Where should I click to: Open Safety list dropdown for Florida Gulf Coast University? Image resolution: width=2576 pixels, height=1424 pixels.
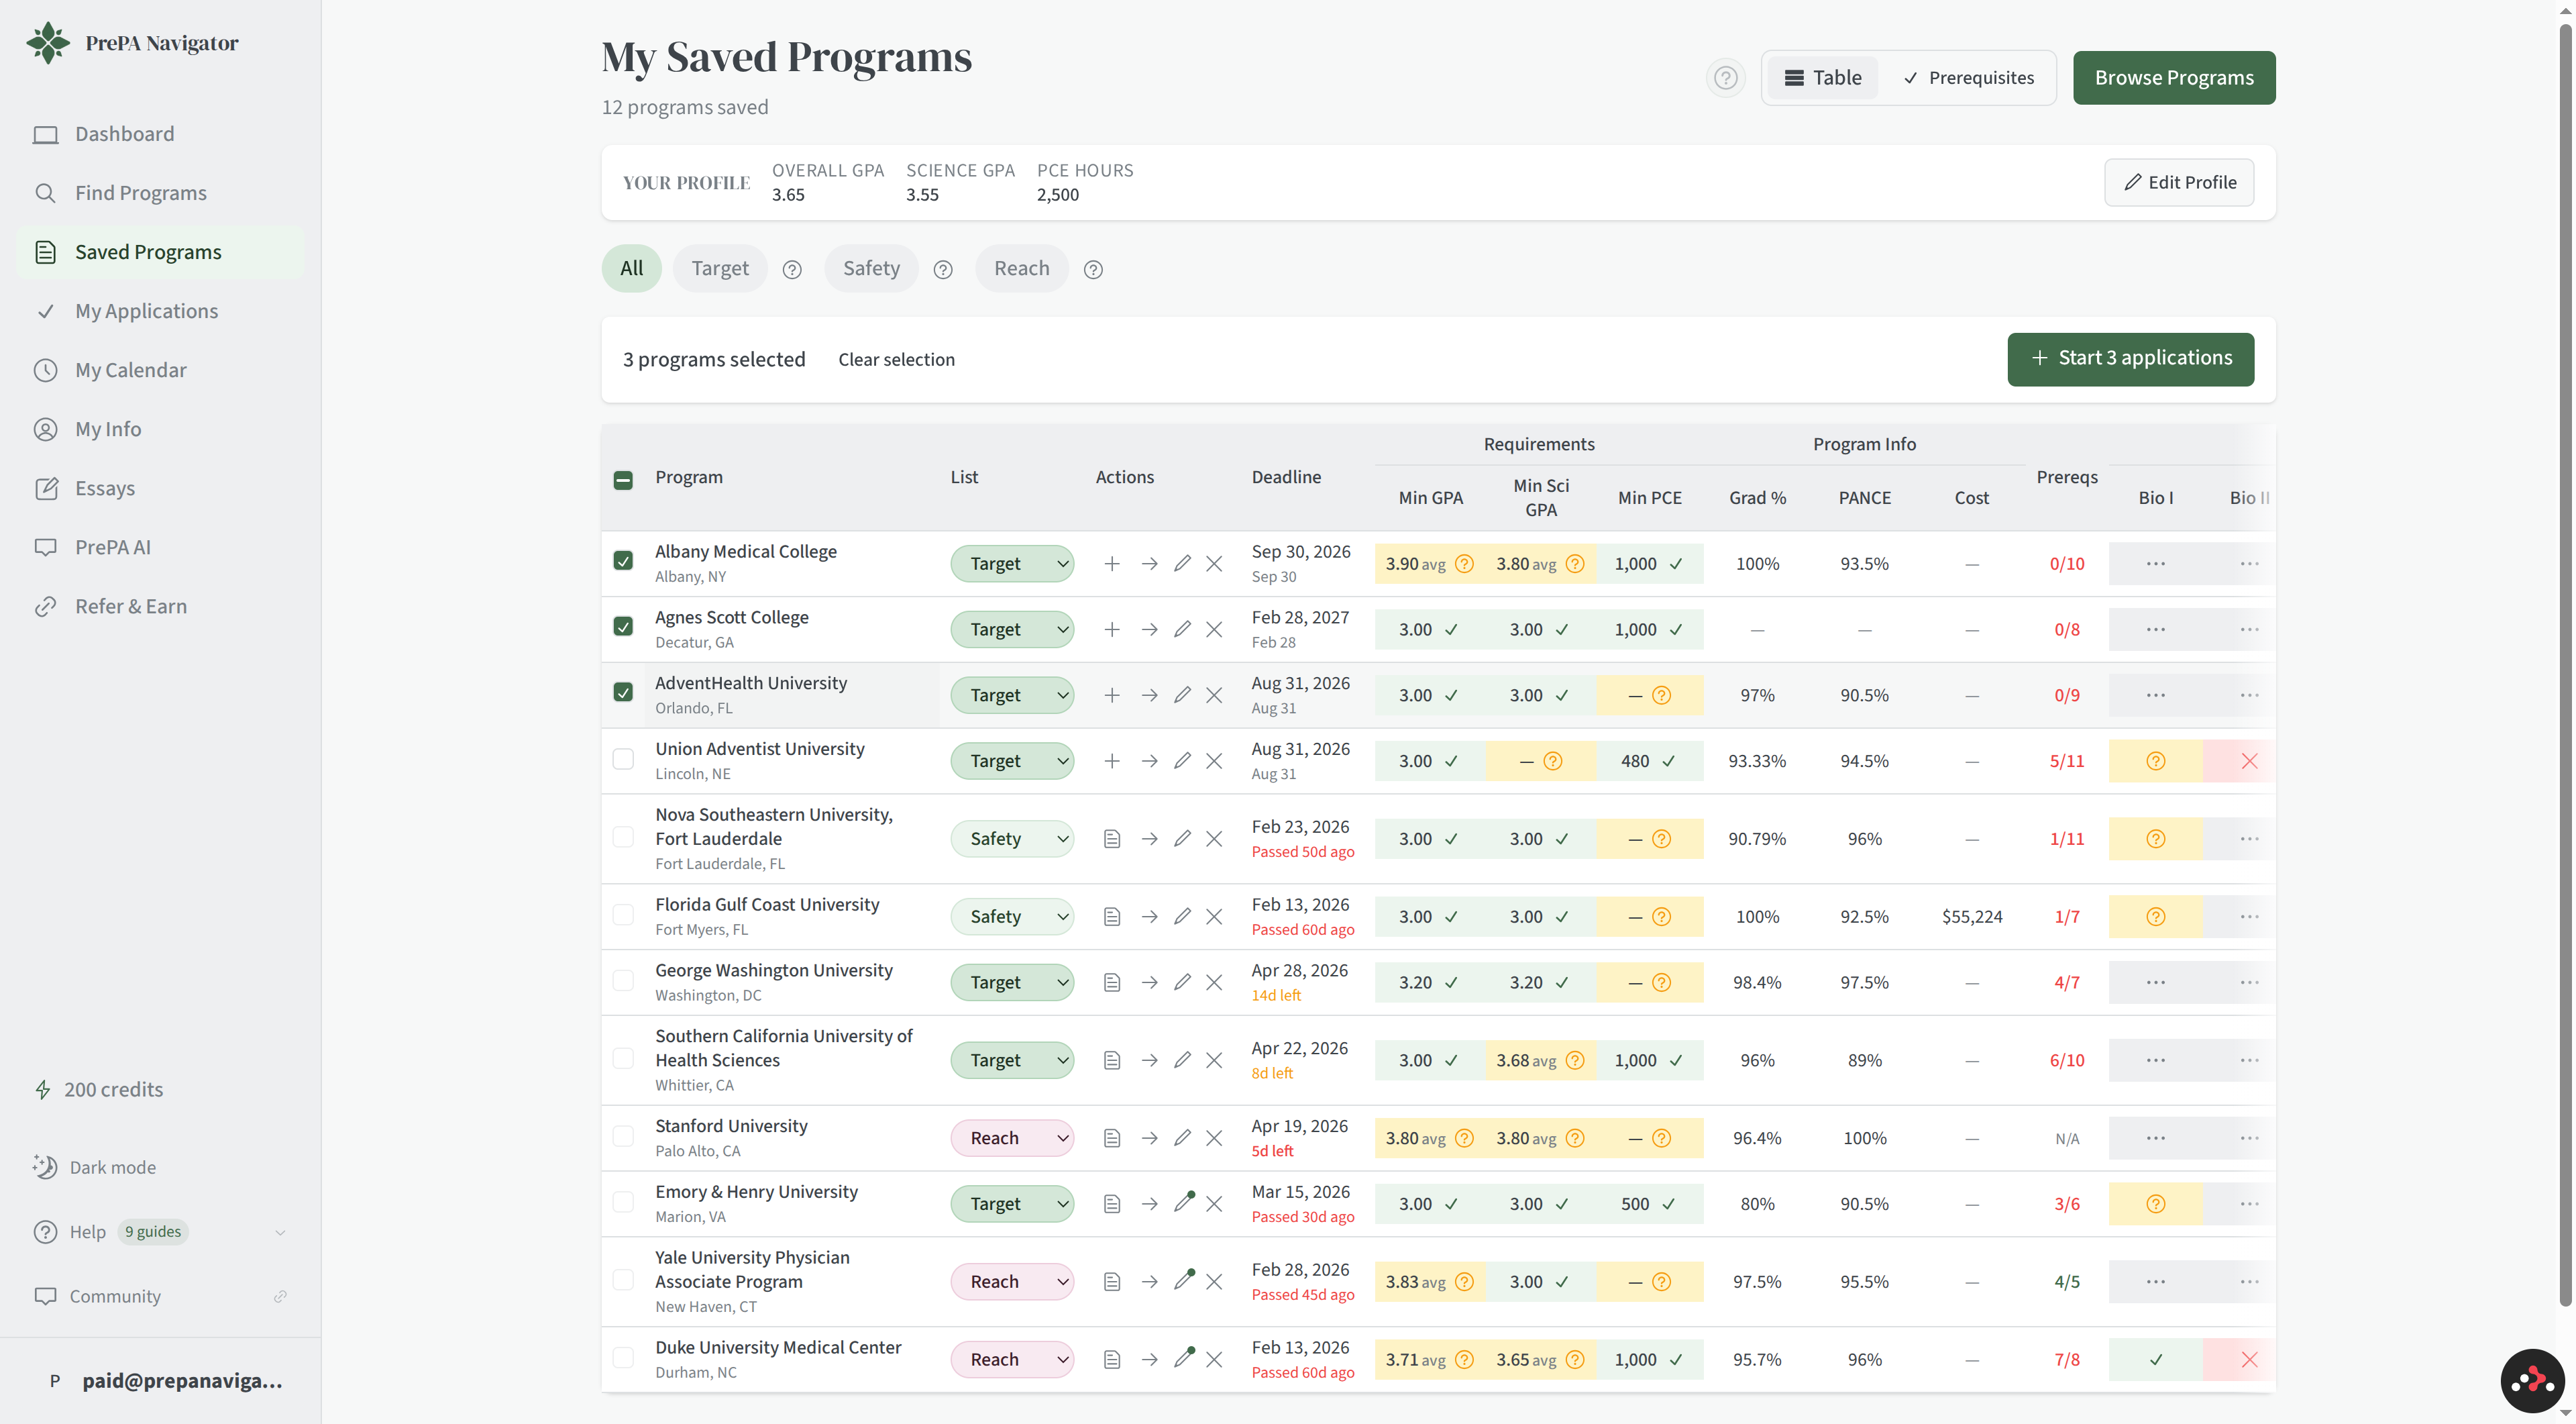[1012, 917]
